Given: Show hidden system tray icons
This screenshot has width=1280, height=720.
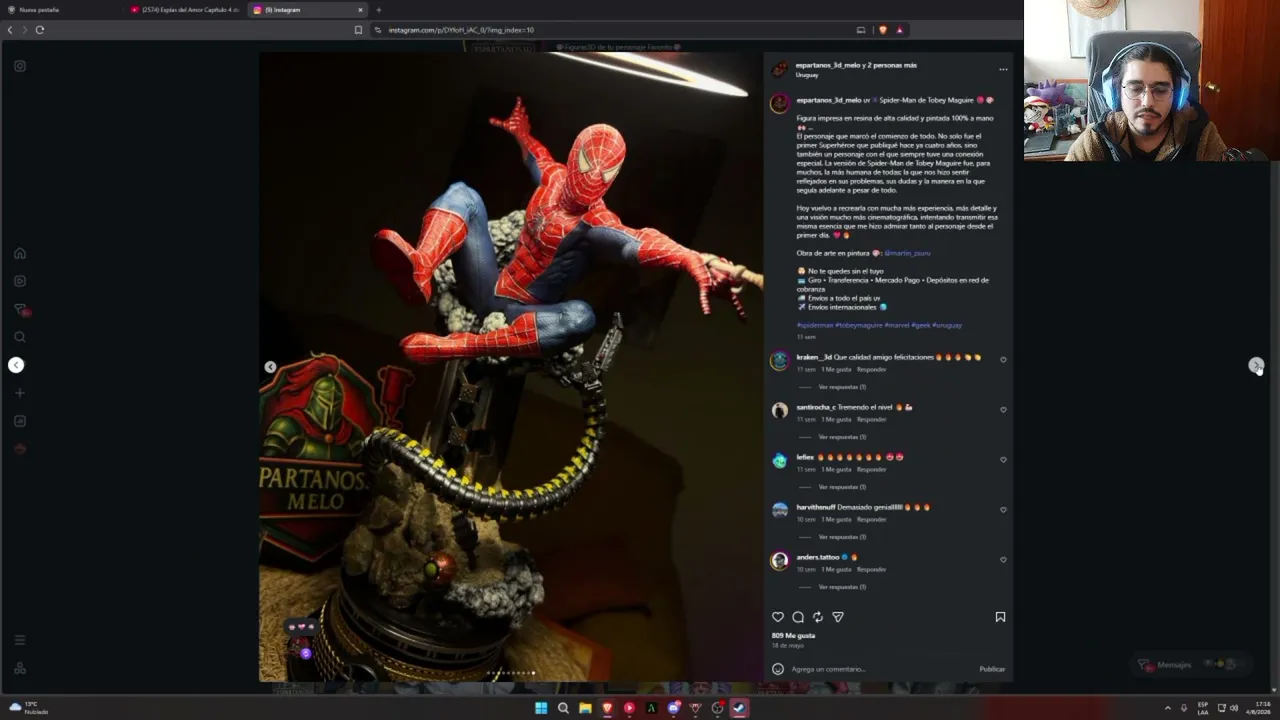Looking at the screenshot, I should 1167,708.
